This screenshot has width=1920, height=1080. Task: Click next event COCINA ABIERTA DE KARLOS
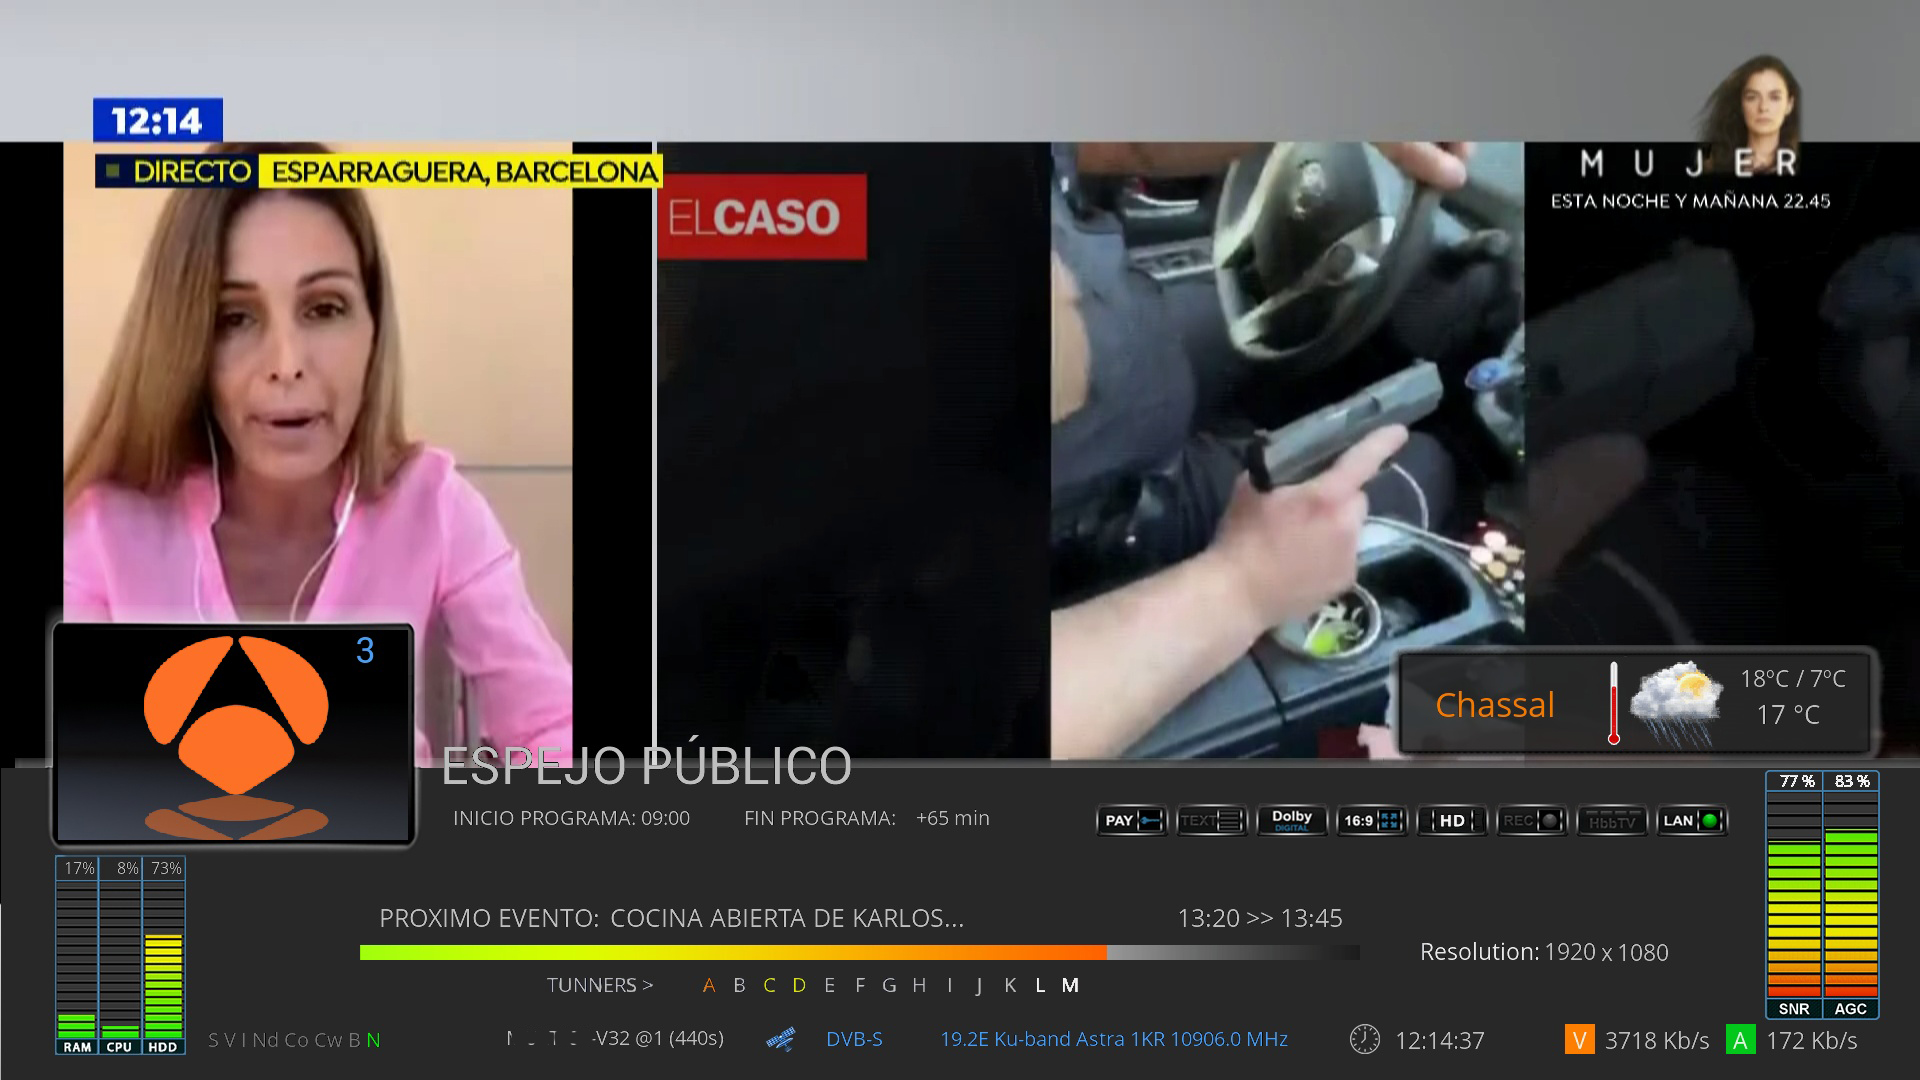(x=787, y=918)
